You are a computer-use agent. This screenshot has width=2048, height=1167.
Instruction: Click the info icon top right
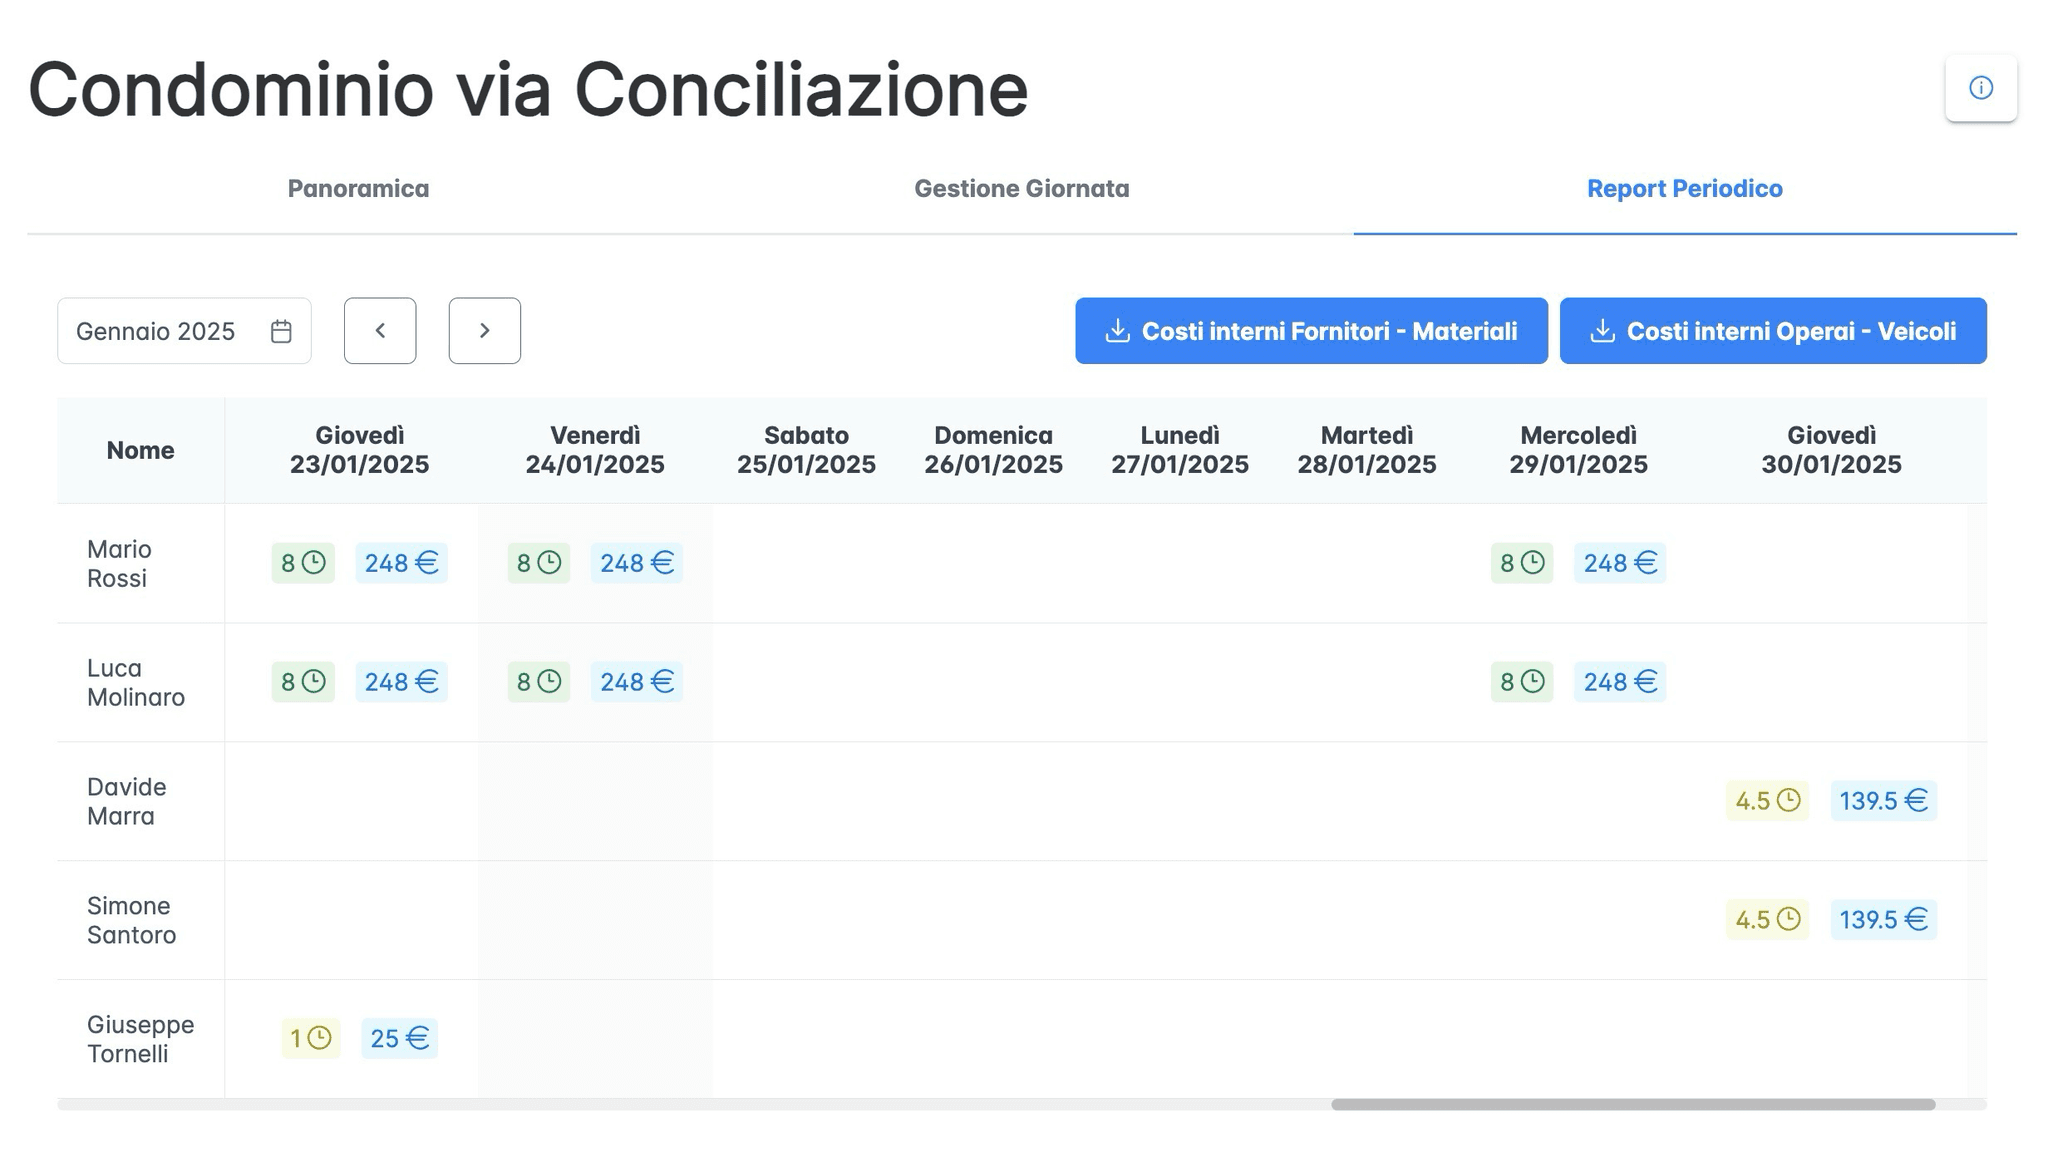(1980, 88)
